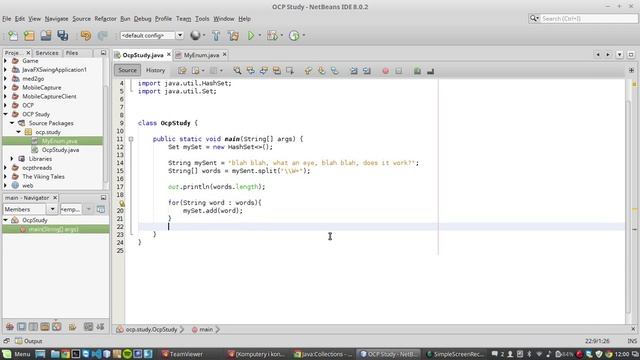This screenshot has height=360, width=640.
Task: Click the Find Selection magnifier icon
Action: (237, 71)
